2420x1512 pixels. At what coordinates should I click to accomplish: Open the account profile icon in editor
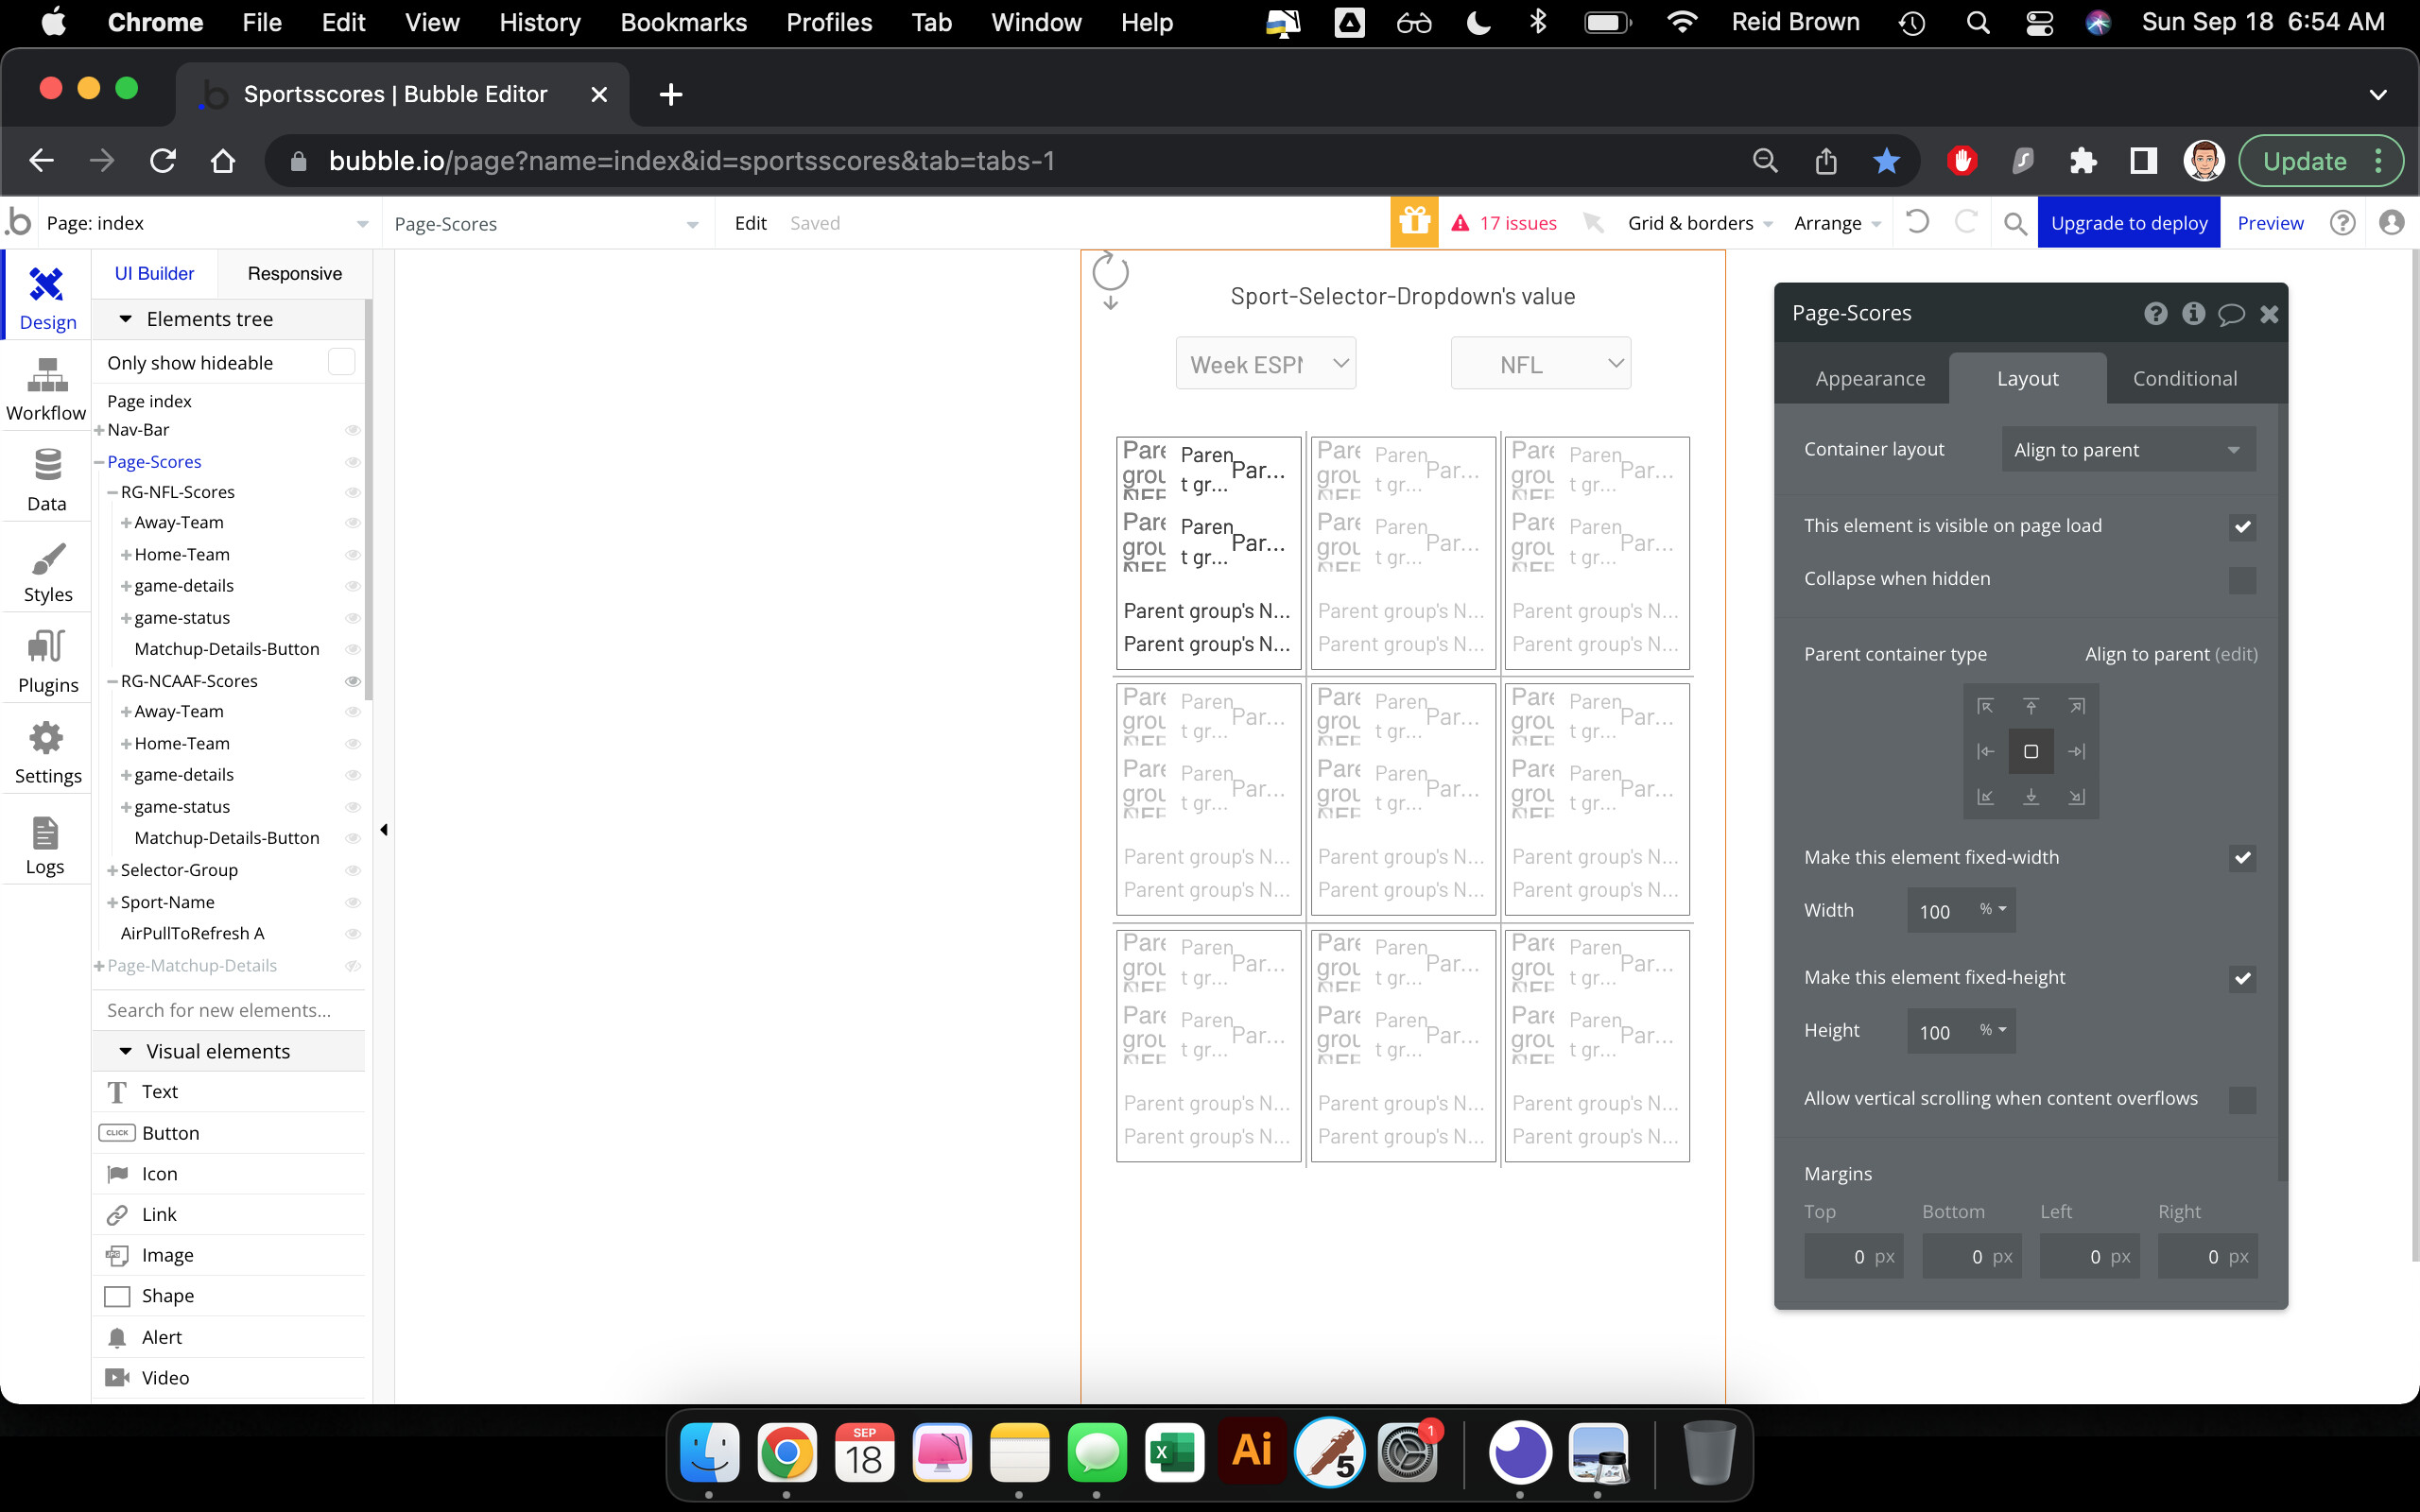(x=2391, y=222)
